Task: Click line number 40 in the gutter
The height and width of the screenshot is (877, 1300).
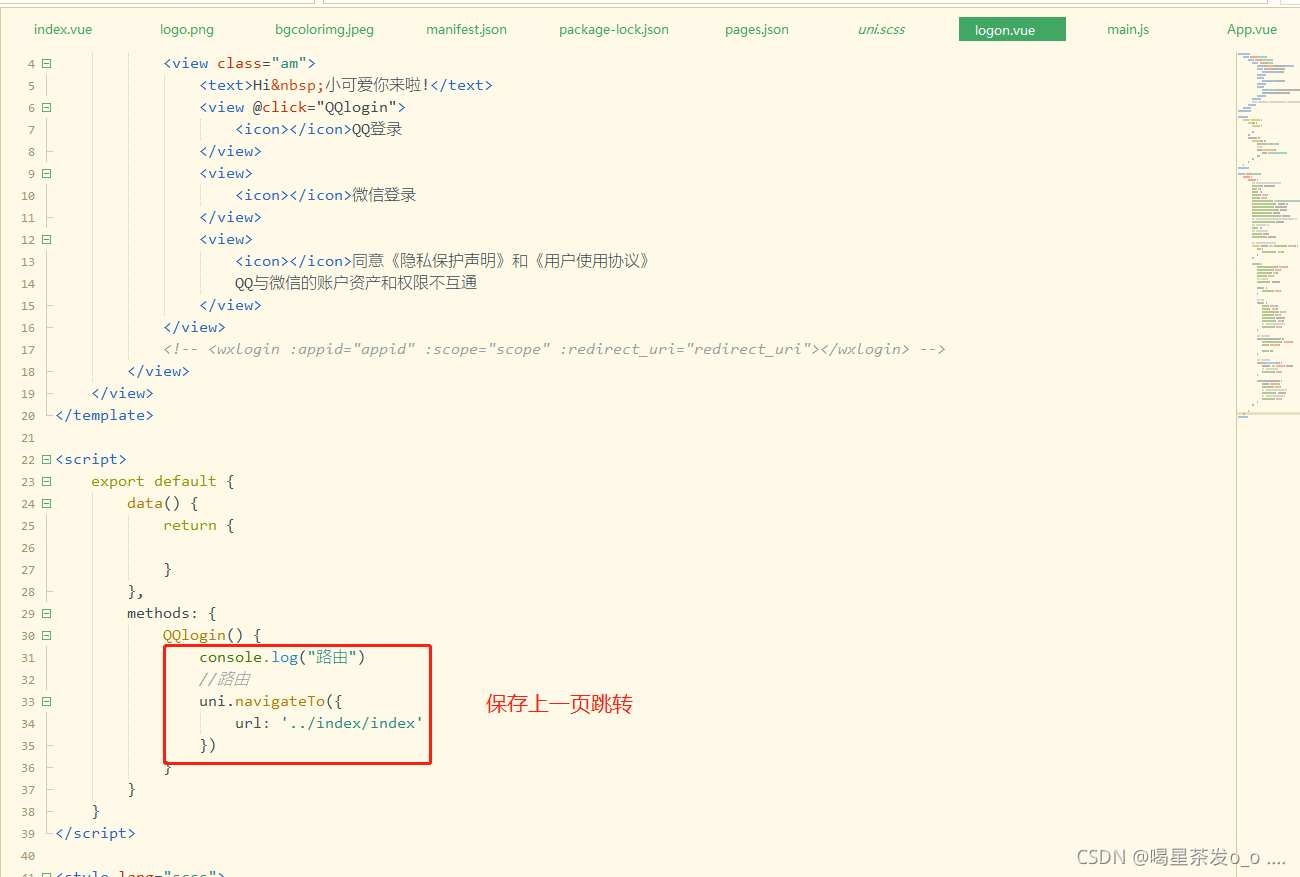Action: pos(27,855)
